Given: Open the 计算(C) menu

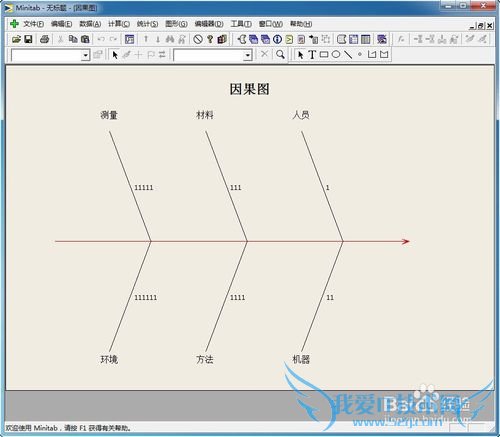Looking at the screenshot, I should coord(119,24).
